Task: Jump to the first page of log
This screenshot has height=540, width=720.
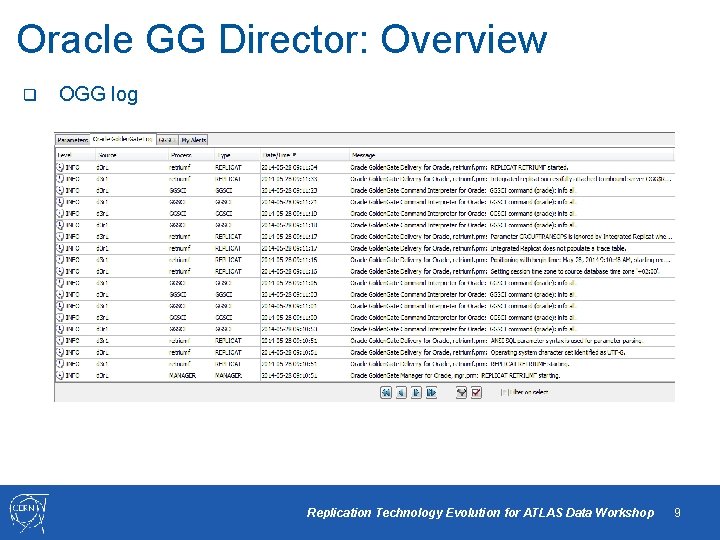Action: tap(386, 393)
